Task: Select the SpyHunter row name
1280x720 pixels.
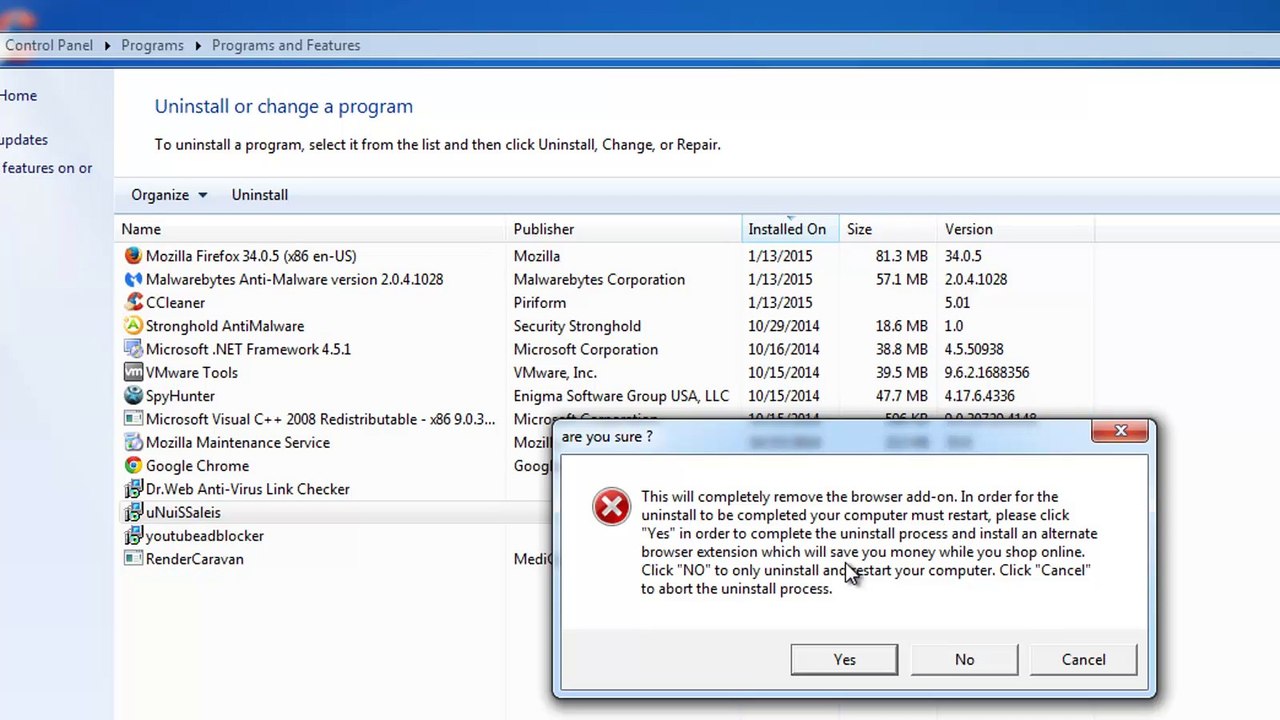Action: 180,396
